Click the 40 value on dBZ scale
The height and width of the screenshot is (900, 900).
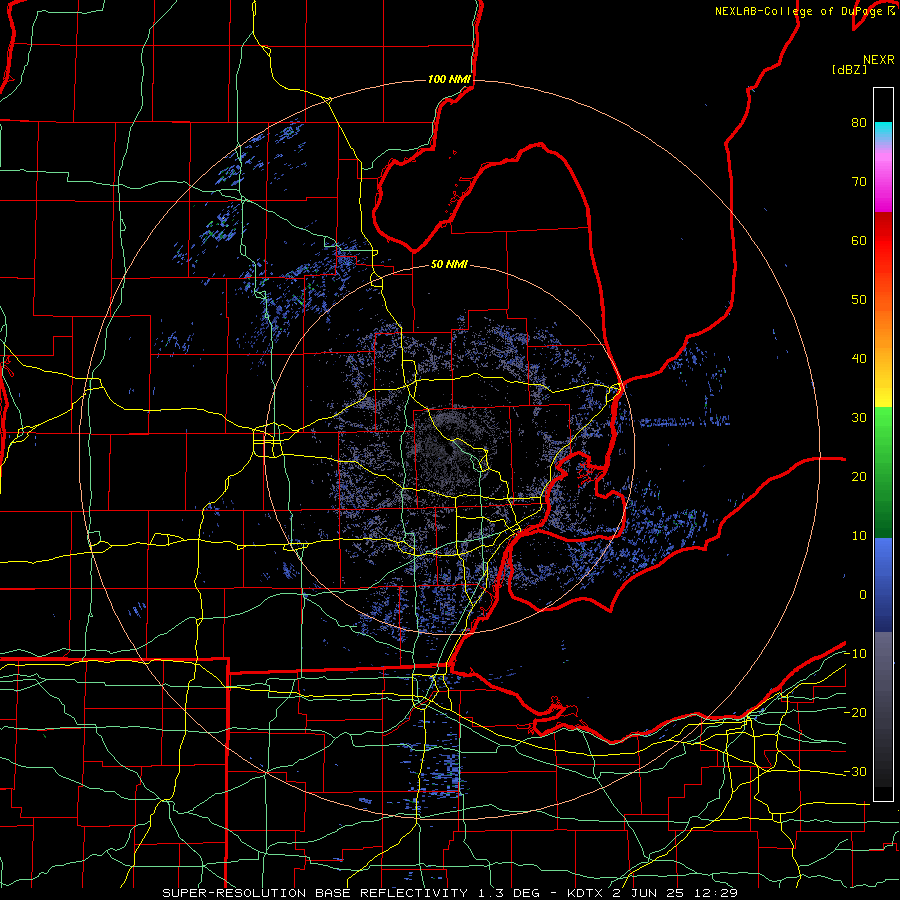tap(859, 359)
